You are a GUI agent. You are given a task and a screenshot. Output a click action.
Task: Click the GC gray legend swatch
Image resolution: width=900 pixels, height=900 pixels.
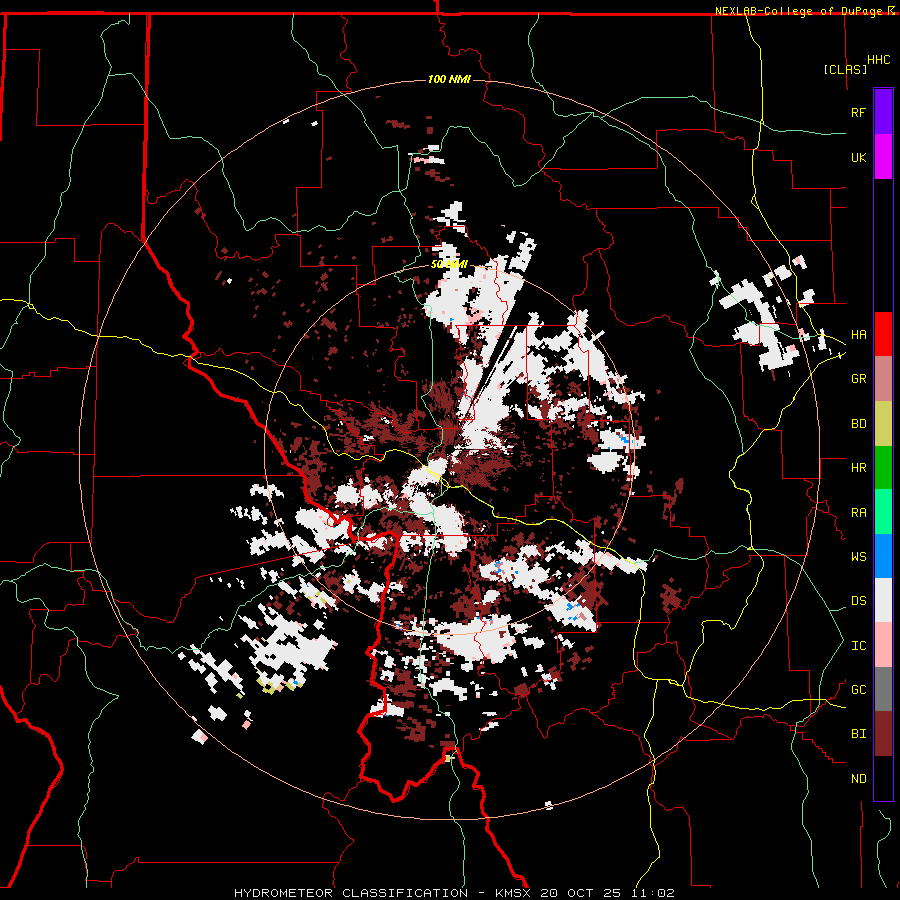coord(883,689)
